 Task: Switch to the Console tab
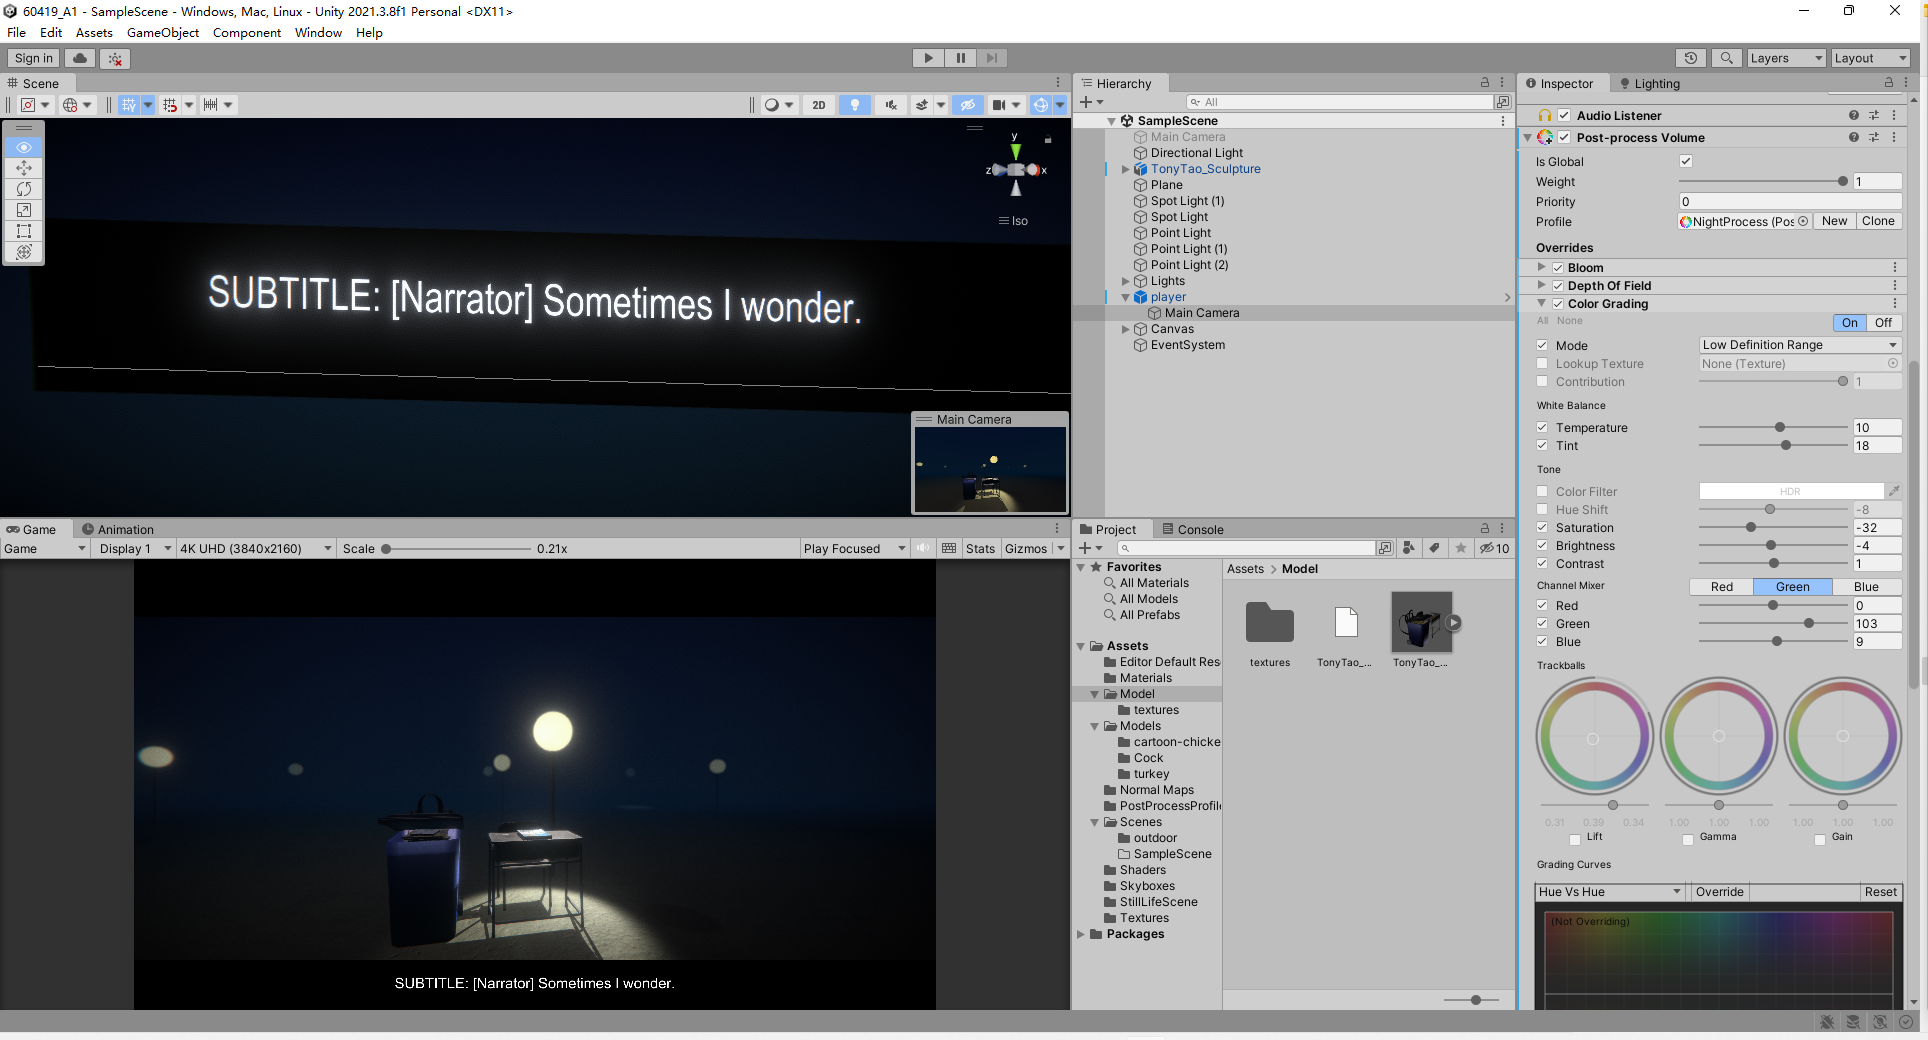click(x=1200, y=529)
